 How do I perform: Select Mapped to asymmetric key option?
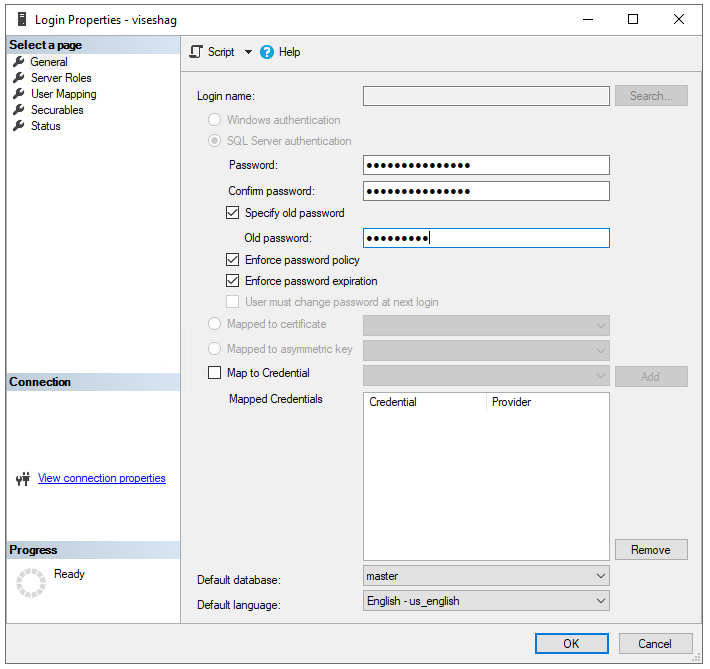pyautogui.click(x=214, y=349)
